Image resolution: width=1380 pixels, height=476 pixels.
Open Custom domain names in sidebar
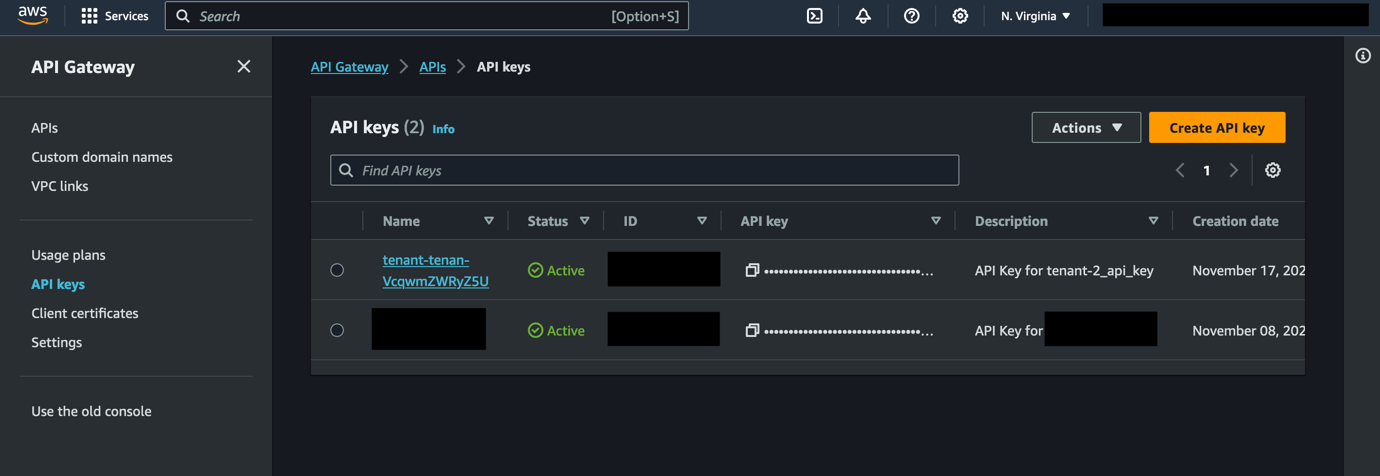(x=102, y=157)
